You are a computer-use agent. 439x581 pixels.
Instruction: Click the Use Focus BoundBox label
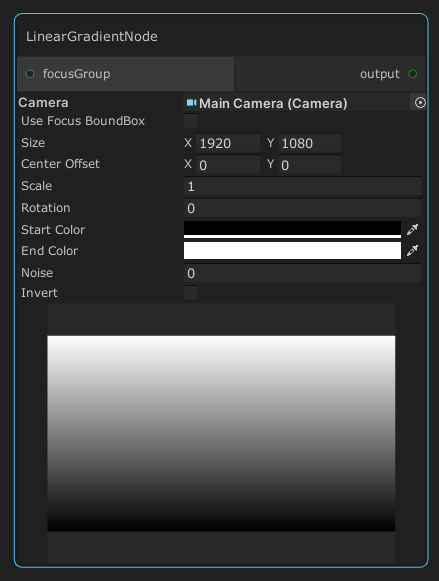click(83, 121)
